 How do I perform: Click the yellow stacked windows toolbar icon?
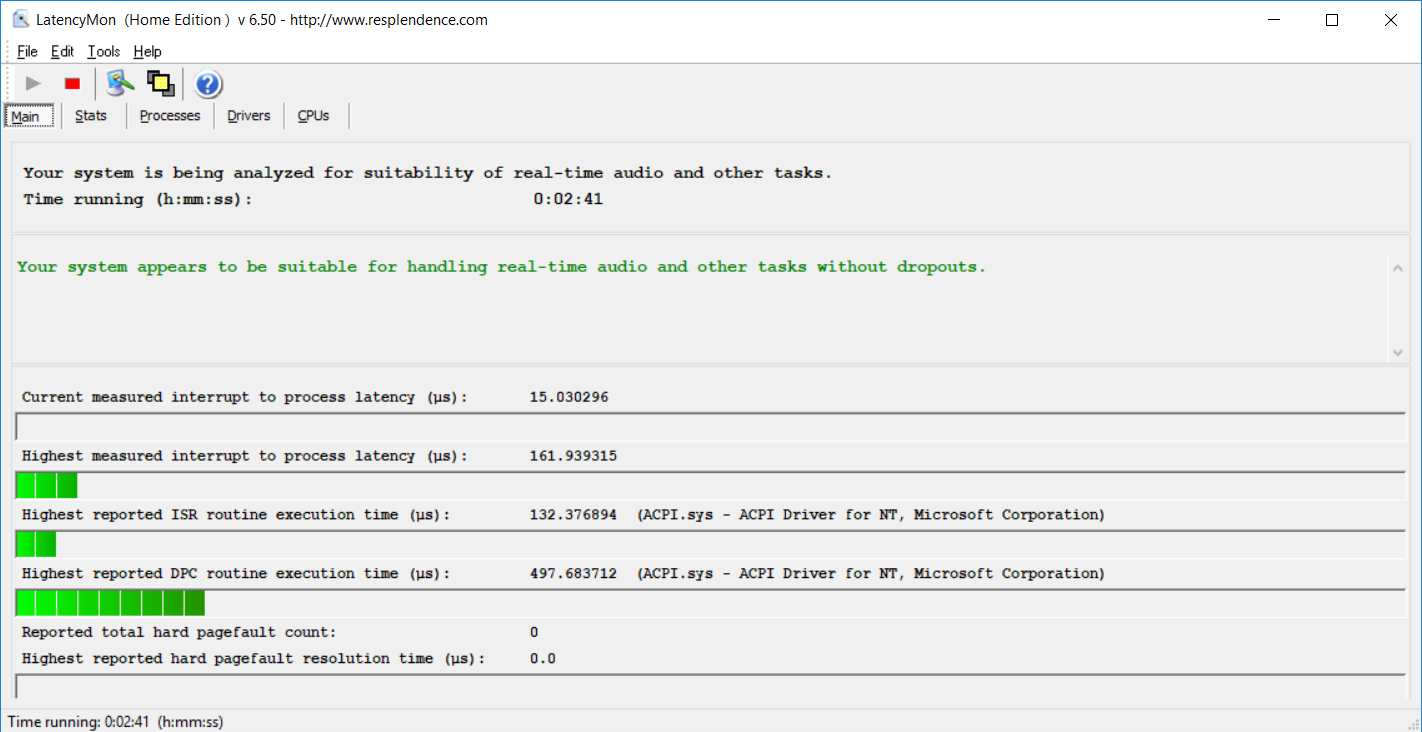coord(160,84)
